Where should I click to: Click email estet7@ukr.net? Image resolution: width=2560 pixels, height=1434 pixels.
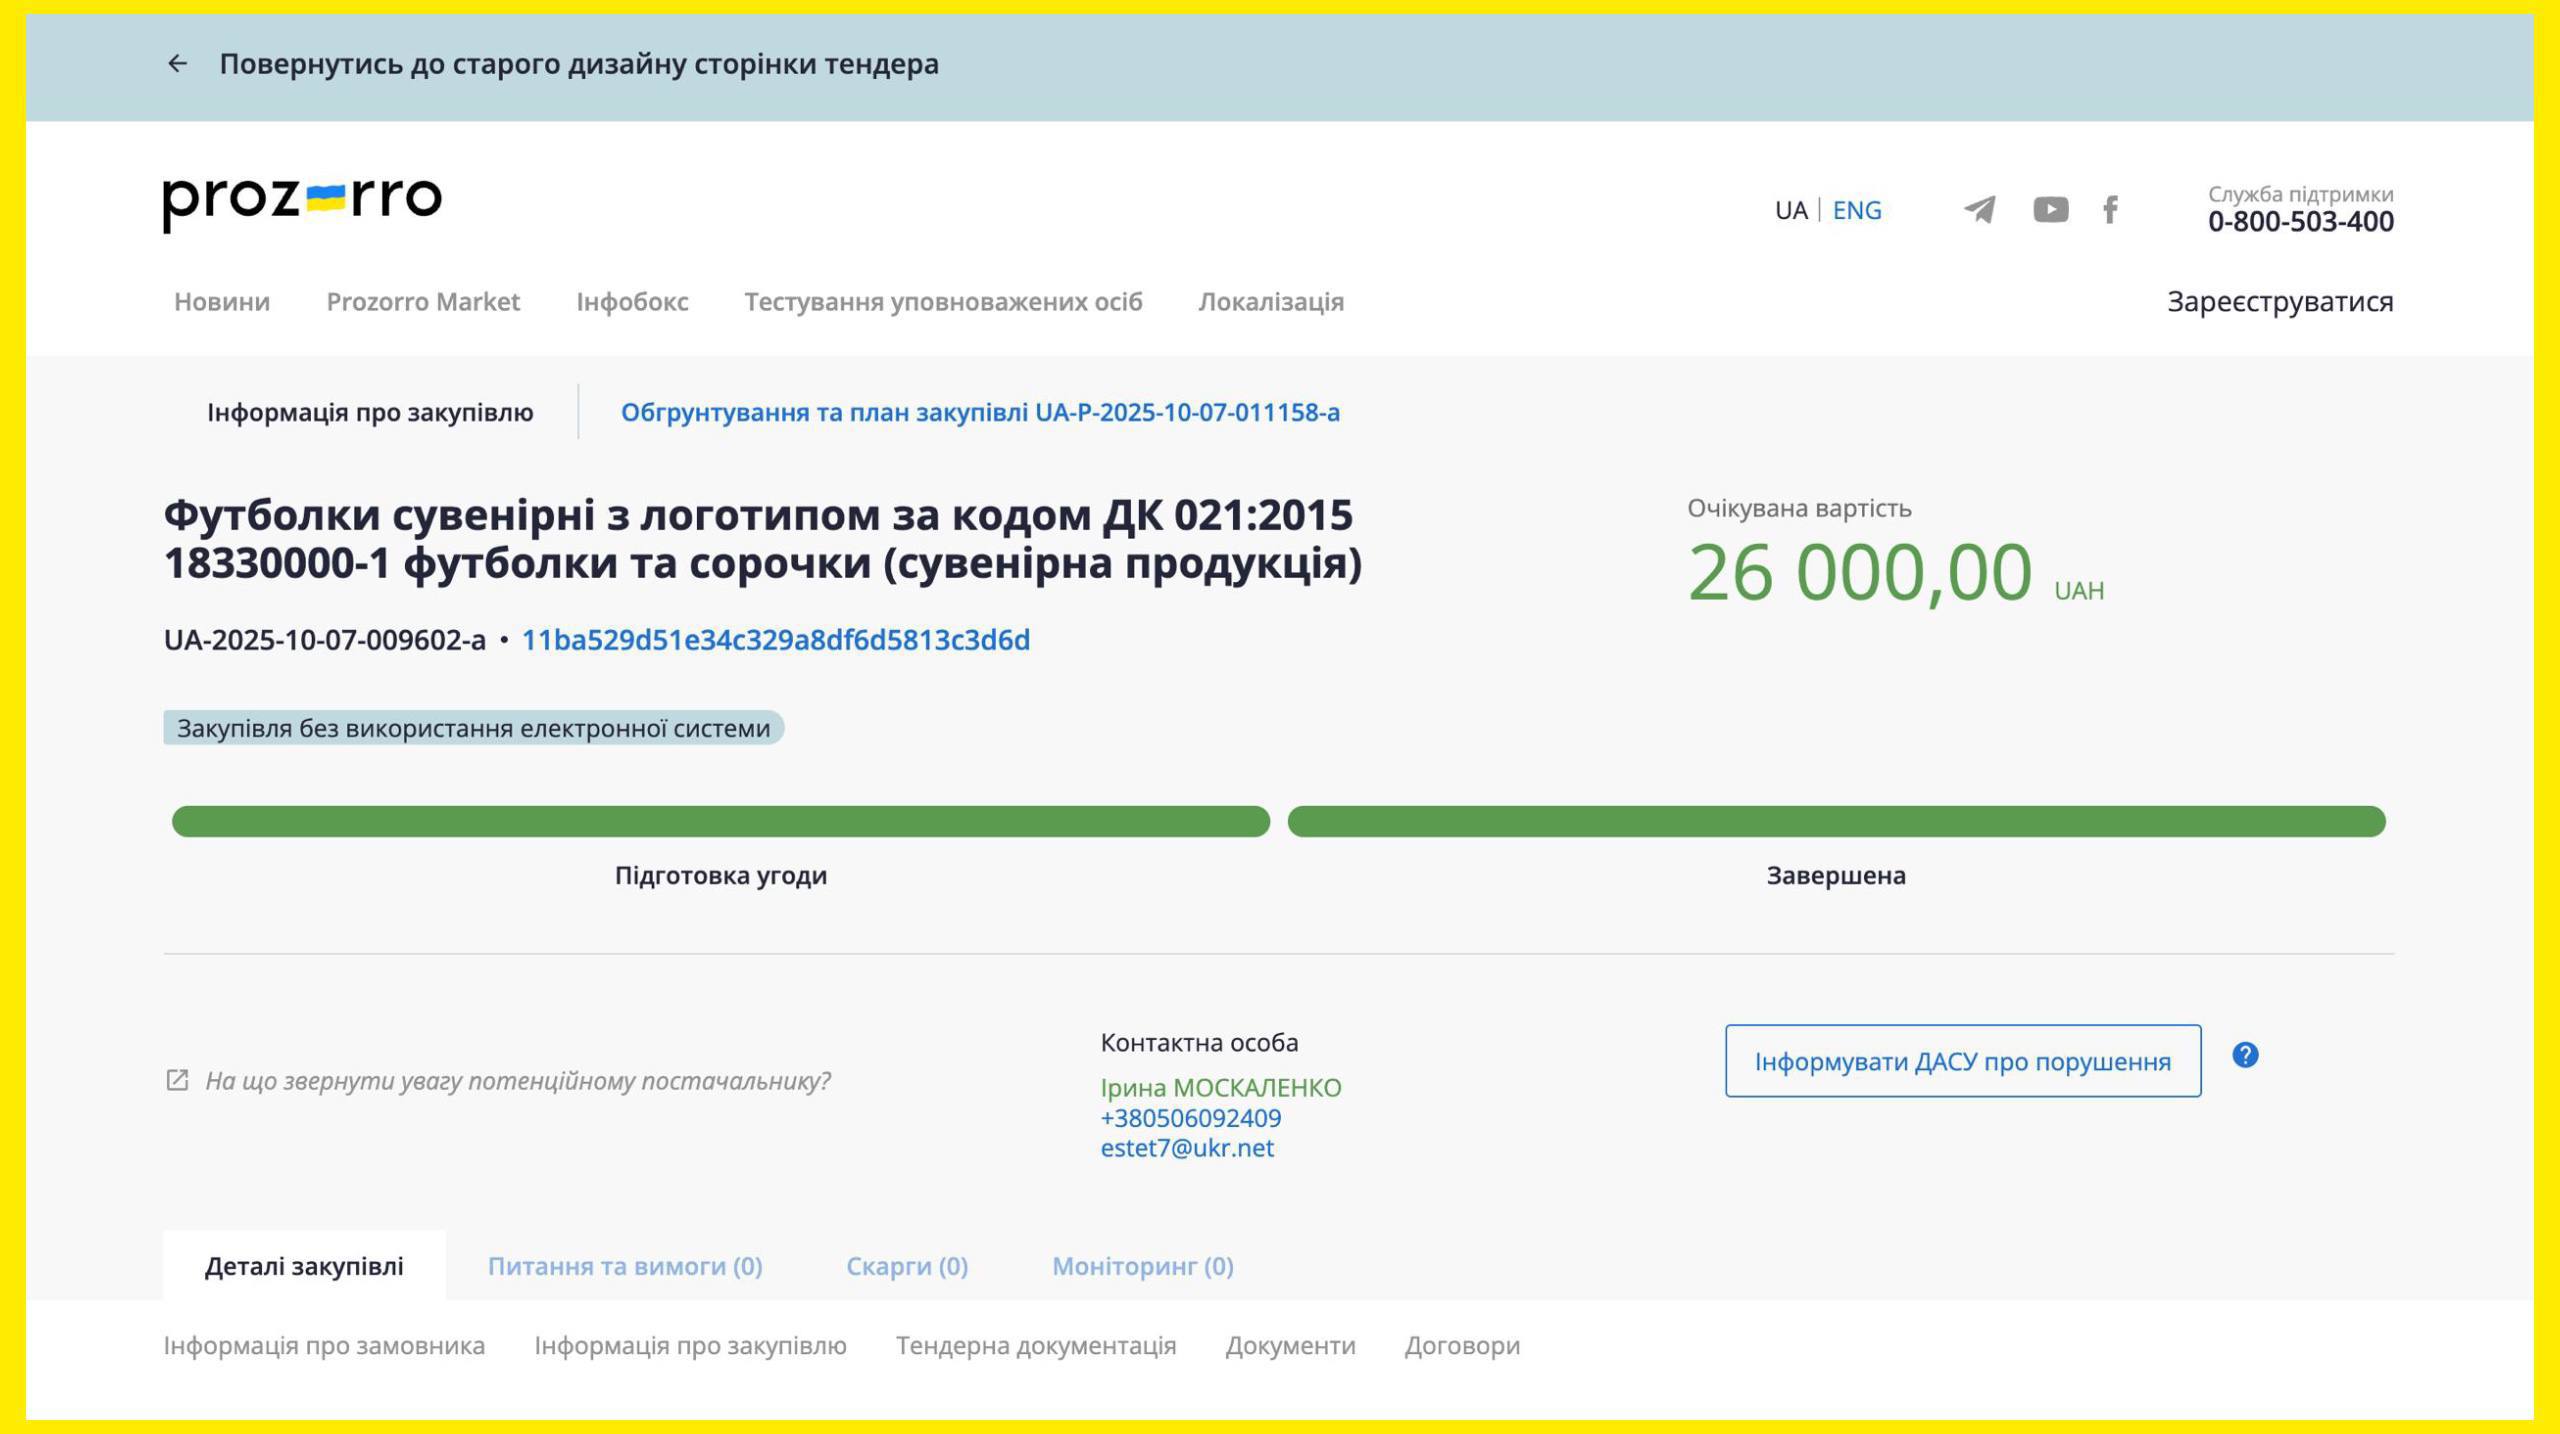coord(1187,1148)
